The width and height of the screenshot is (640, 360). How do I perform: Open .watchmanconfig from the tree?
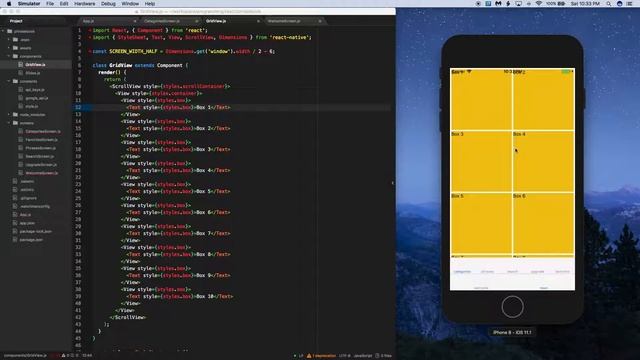point(35,206)
